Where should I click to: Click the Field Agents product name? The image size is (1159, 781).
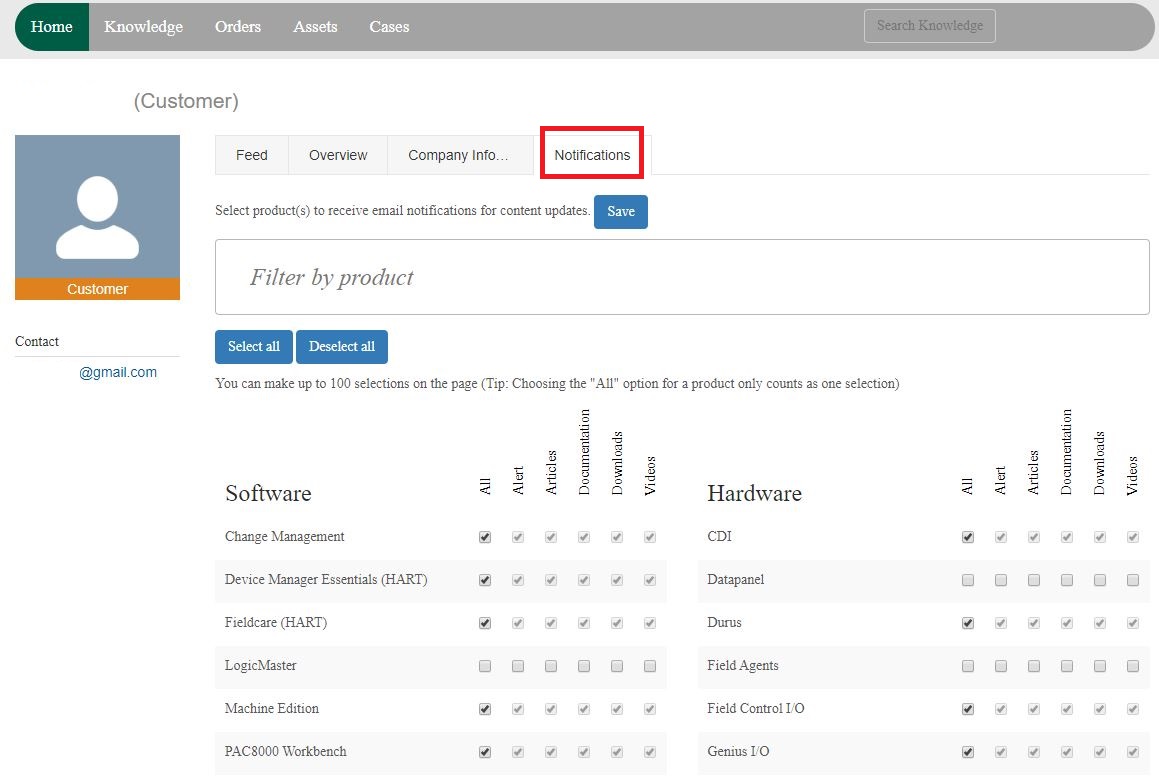tap(742, 666)
